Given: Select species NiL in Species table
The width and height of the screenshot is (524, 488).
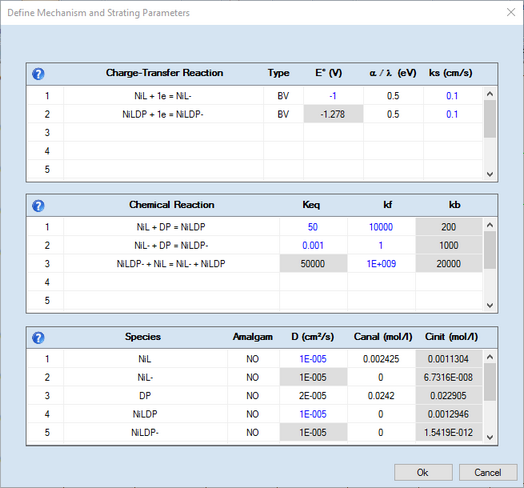Looking at the screenshot, I should 145,359.
